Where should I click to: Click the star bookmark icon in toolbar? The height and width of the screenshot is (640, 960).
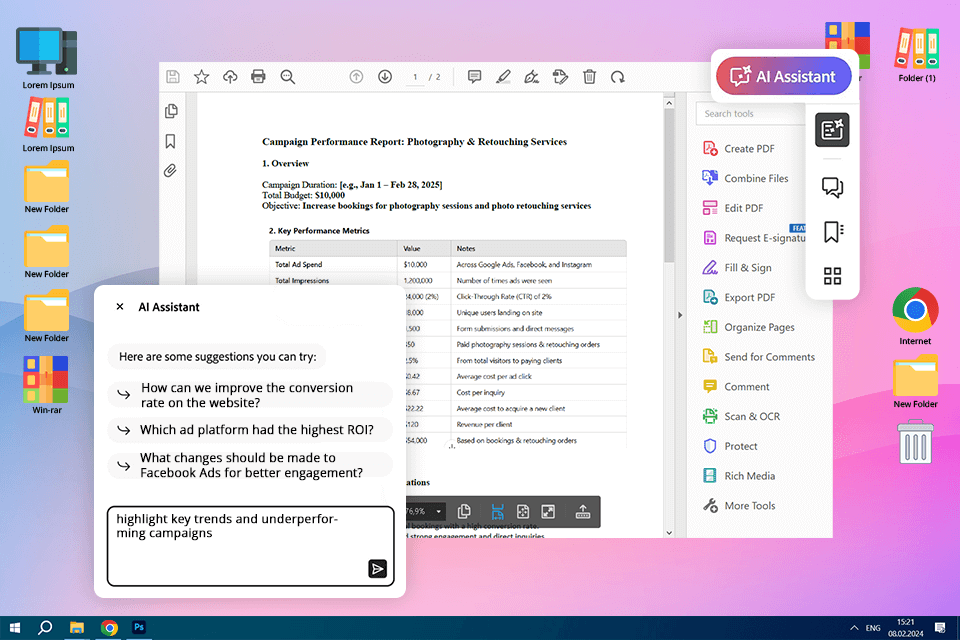click(201, 77)
